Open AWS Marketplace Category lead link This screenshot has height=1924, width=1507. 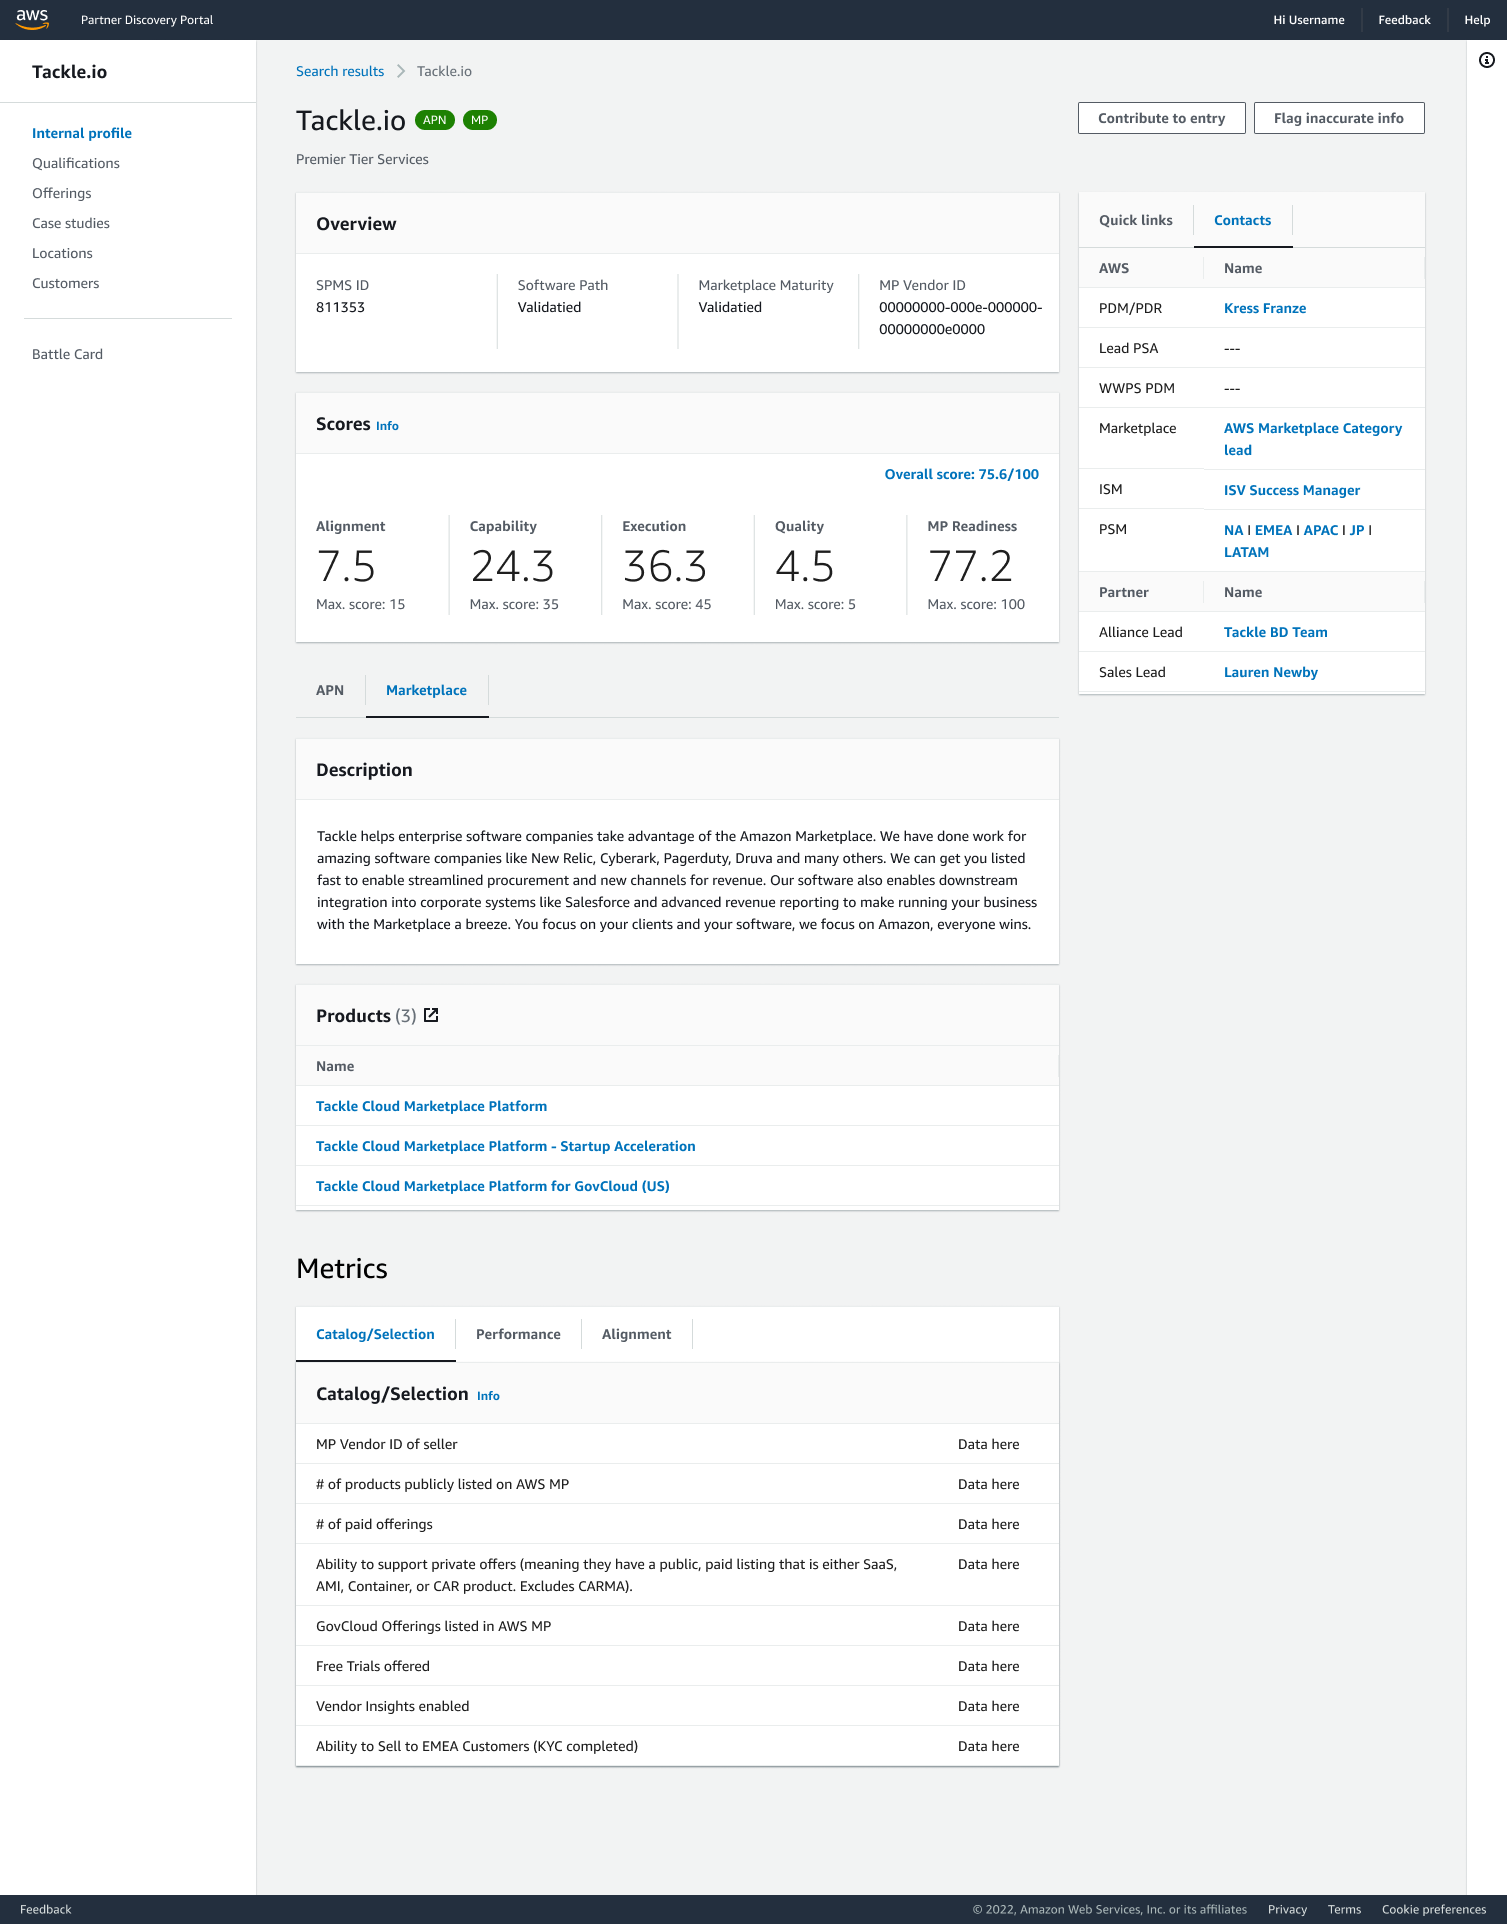click(x=1313, y=439)
